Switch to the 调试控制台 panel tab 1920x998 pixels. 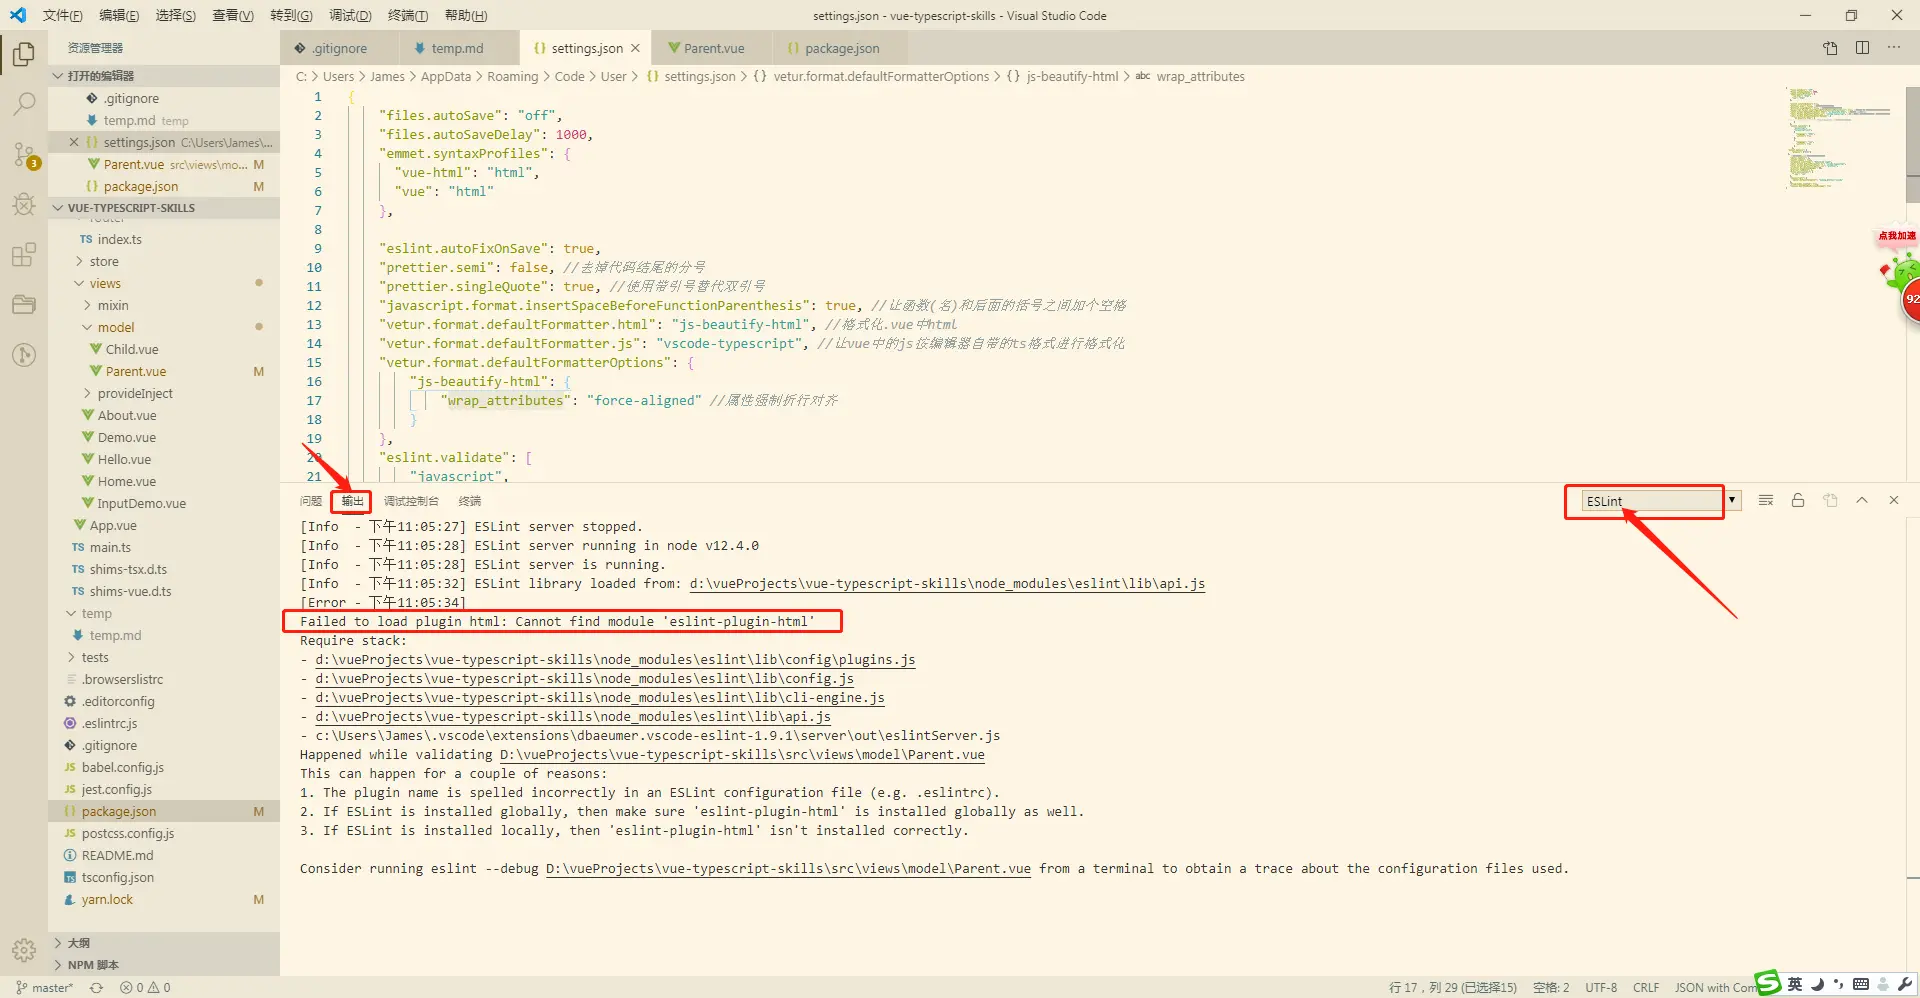tap(411, 501)
